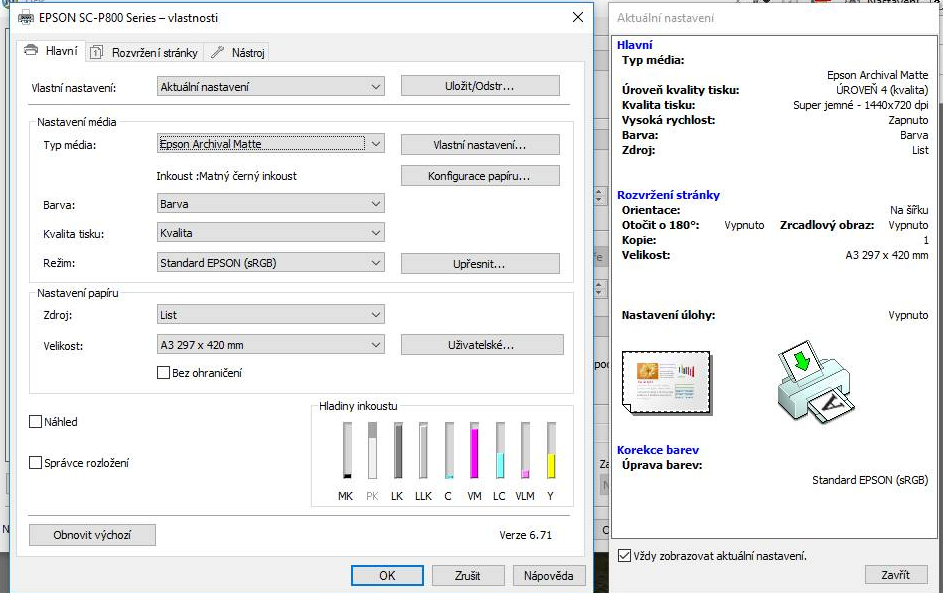Click the LLK ink level bar
This screenshot has width=943, height=593.
423,450
